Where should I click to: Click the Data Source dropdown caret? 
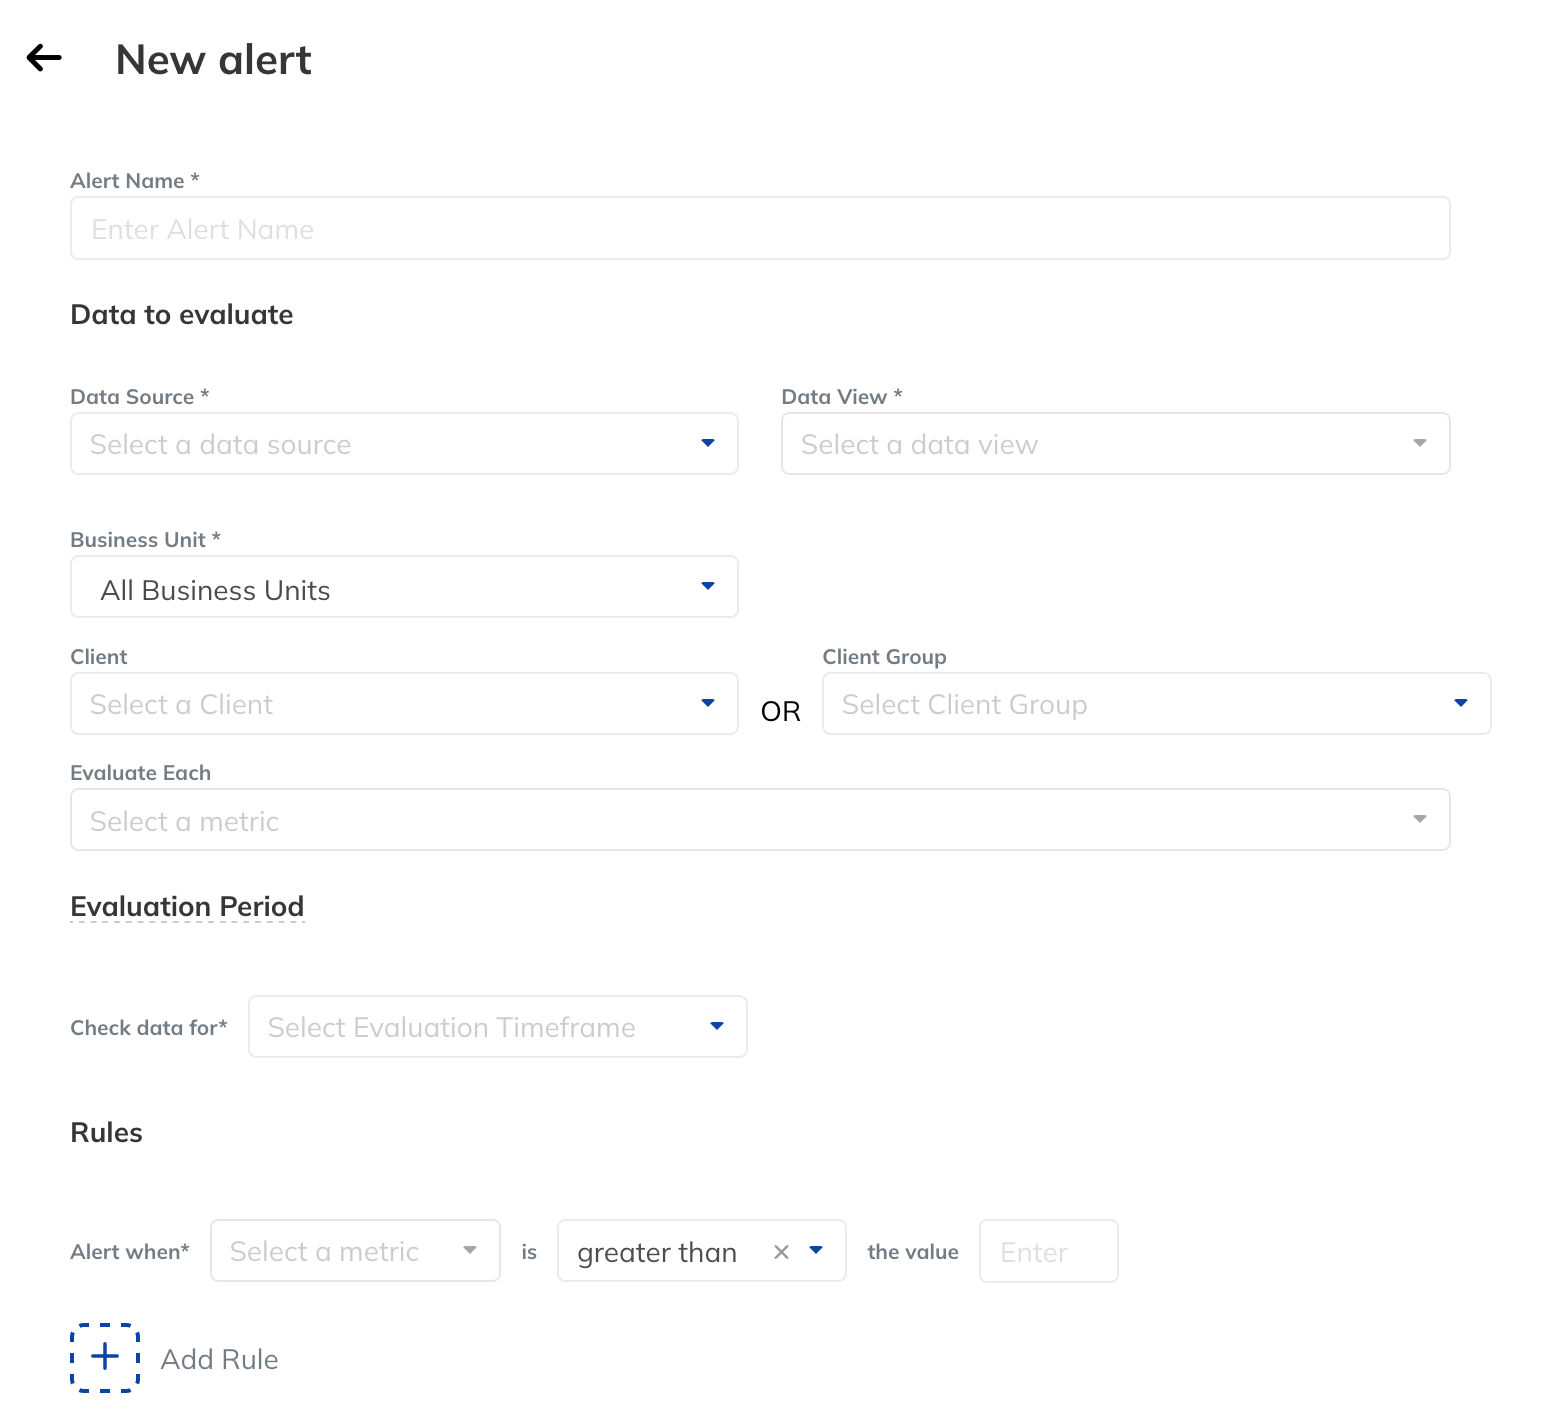pyautogui.click(x=708, y=443)
